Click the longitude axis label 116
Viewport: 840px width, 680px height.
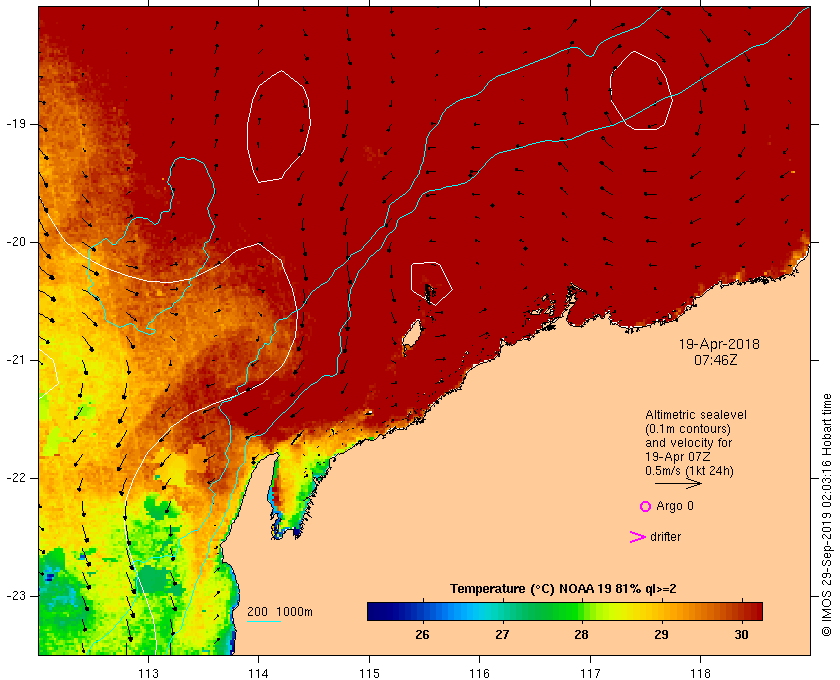(479, 673)
